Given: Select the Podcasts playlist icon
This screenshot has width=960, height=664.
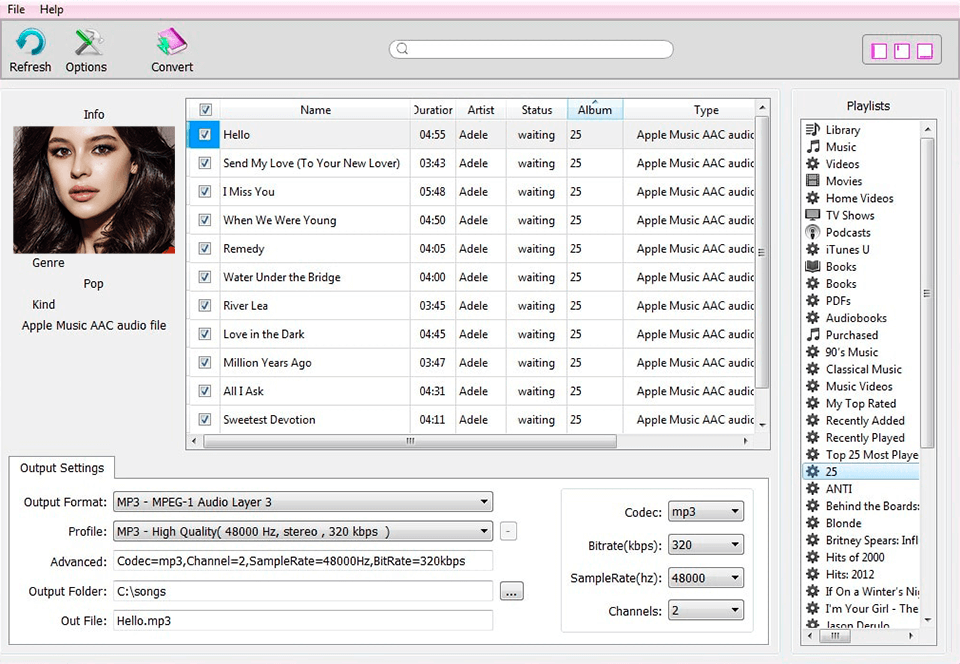Looking at the screenshot, I should (x=814, y=232).
